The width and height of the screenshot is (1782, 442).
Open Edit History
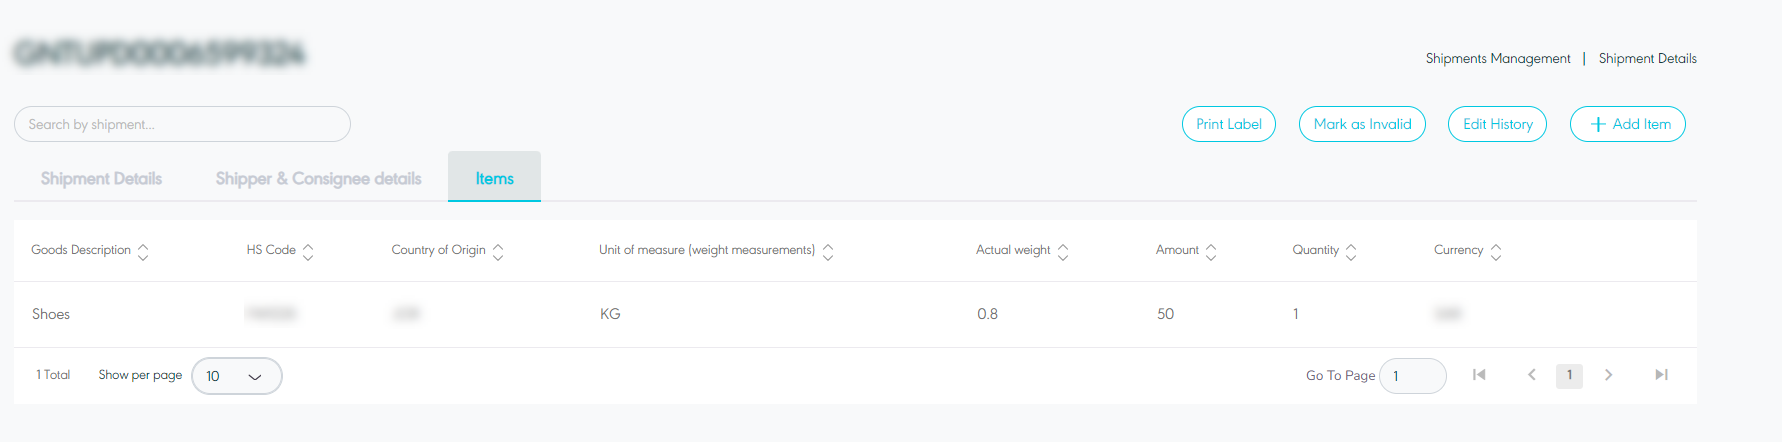1497,124
